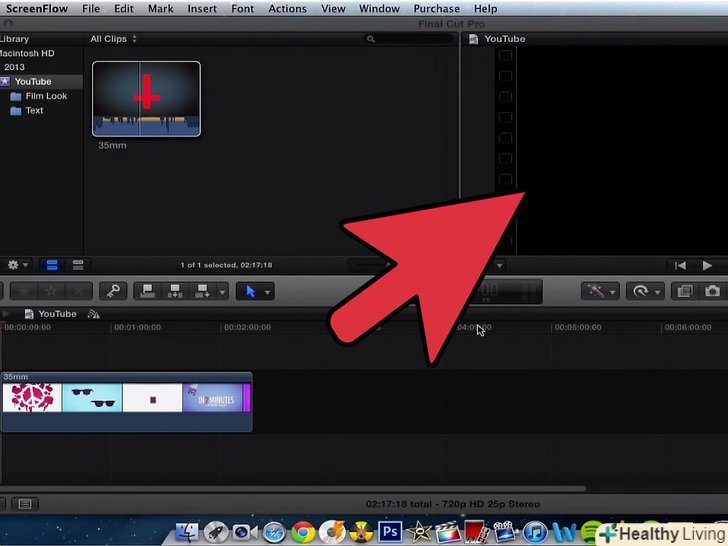Click the audio skimming icon beside YouTube

click(x=93, y=314)
